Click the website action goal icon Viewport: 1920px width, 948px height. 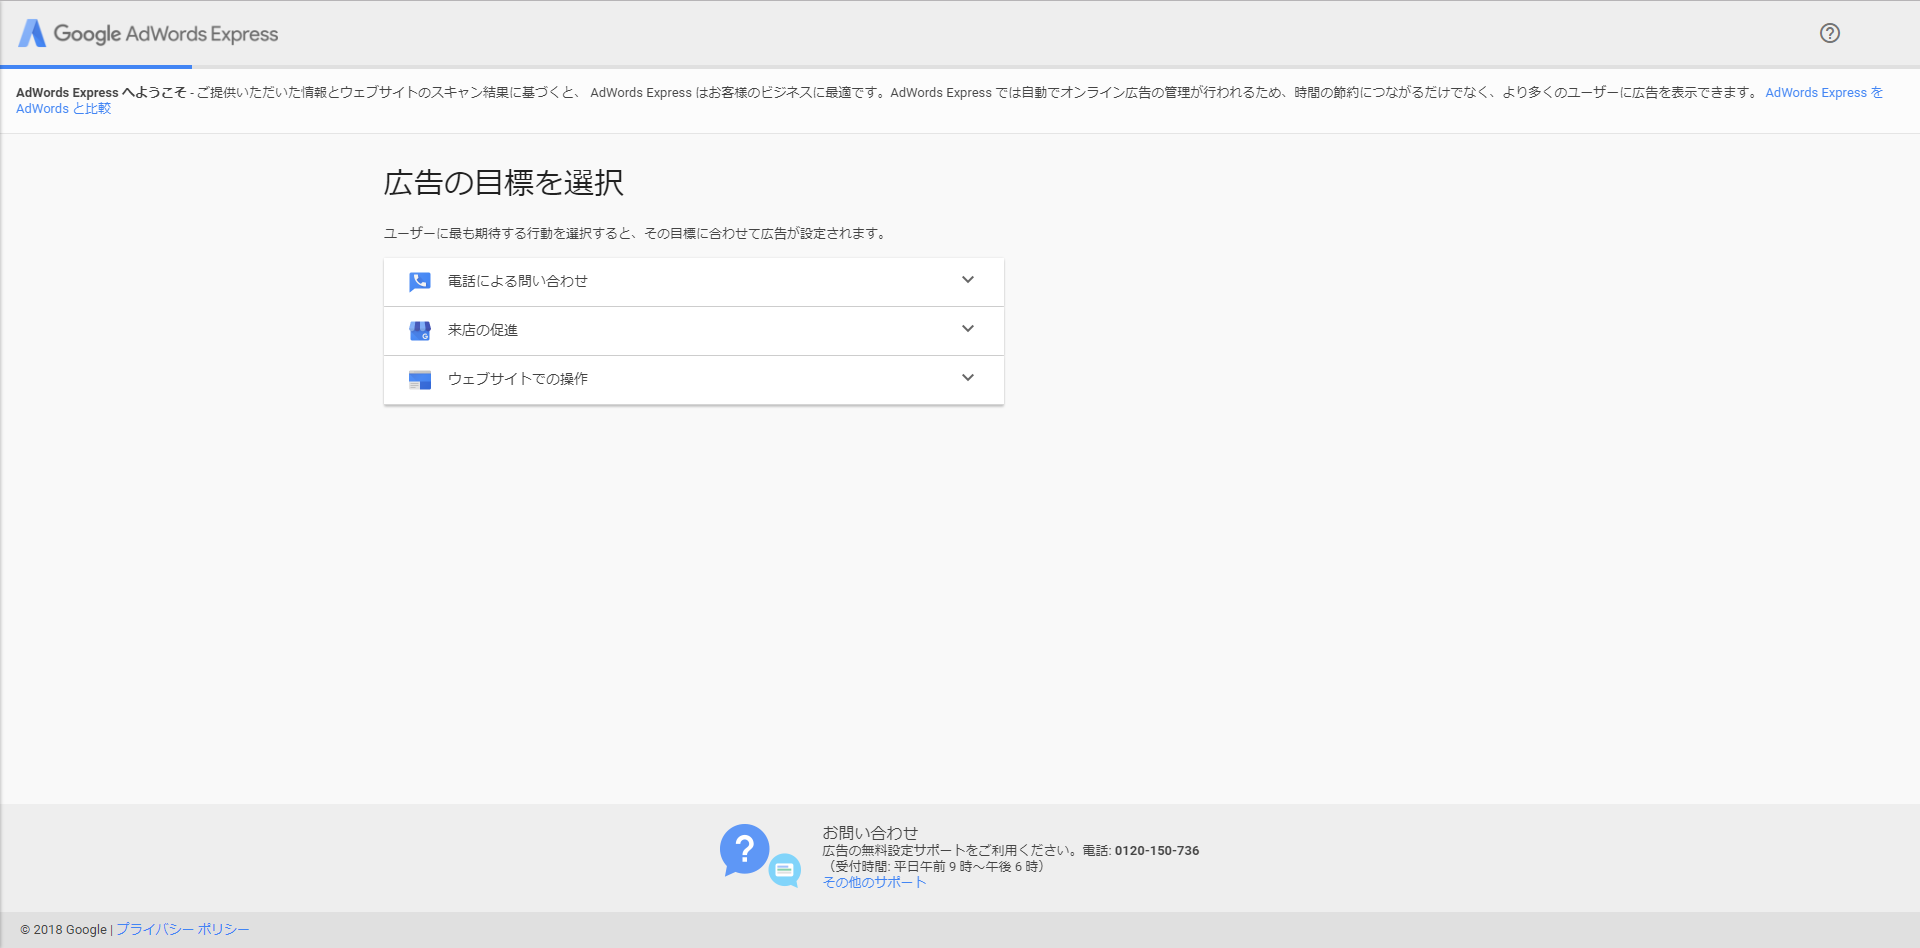[x=420, y=380]
